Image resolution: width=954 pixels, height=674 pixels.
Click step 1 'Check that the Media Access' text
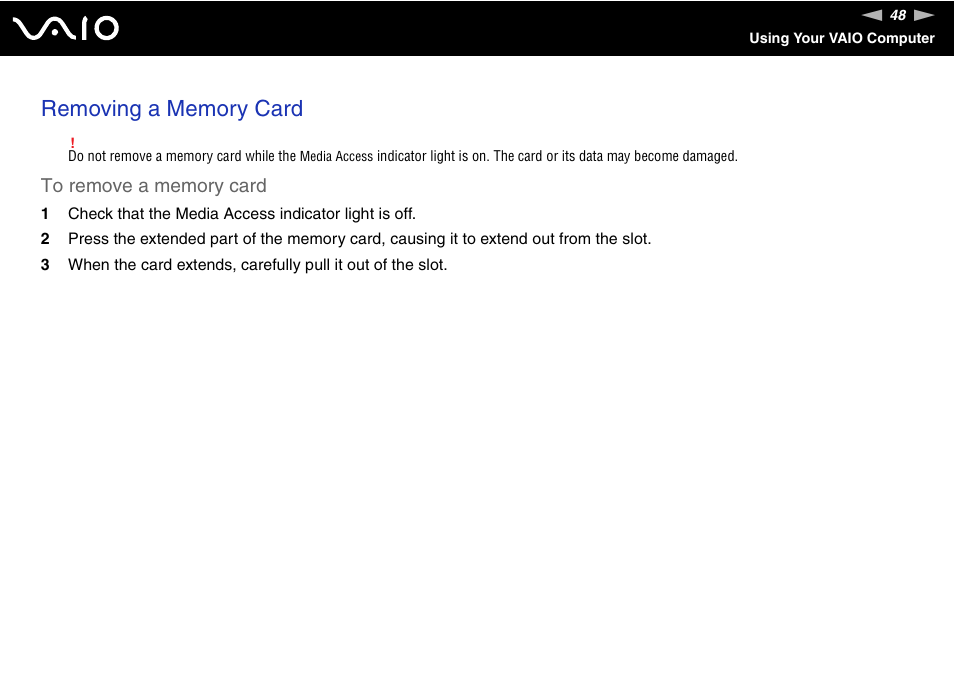pos(242,214)
